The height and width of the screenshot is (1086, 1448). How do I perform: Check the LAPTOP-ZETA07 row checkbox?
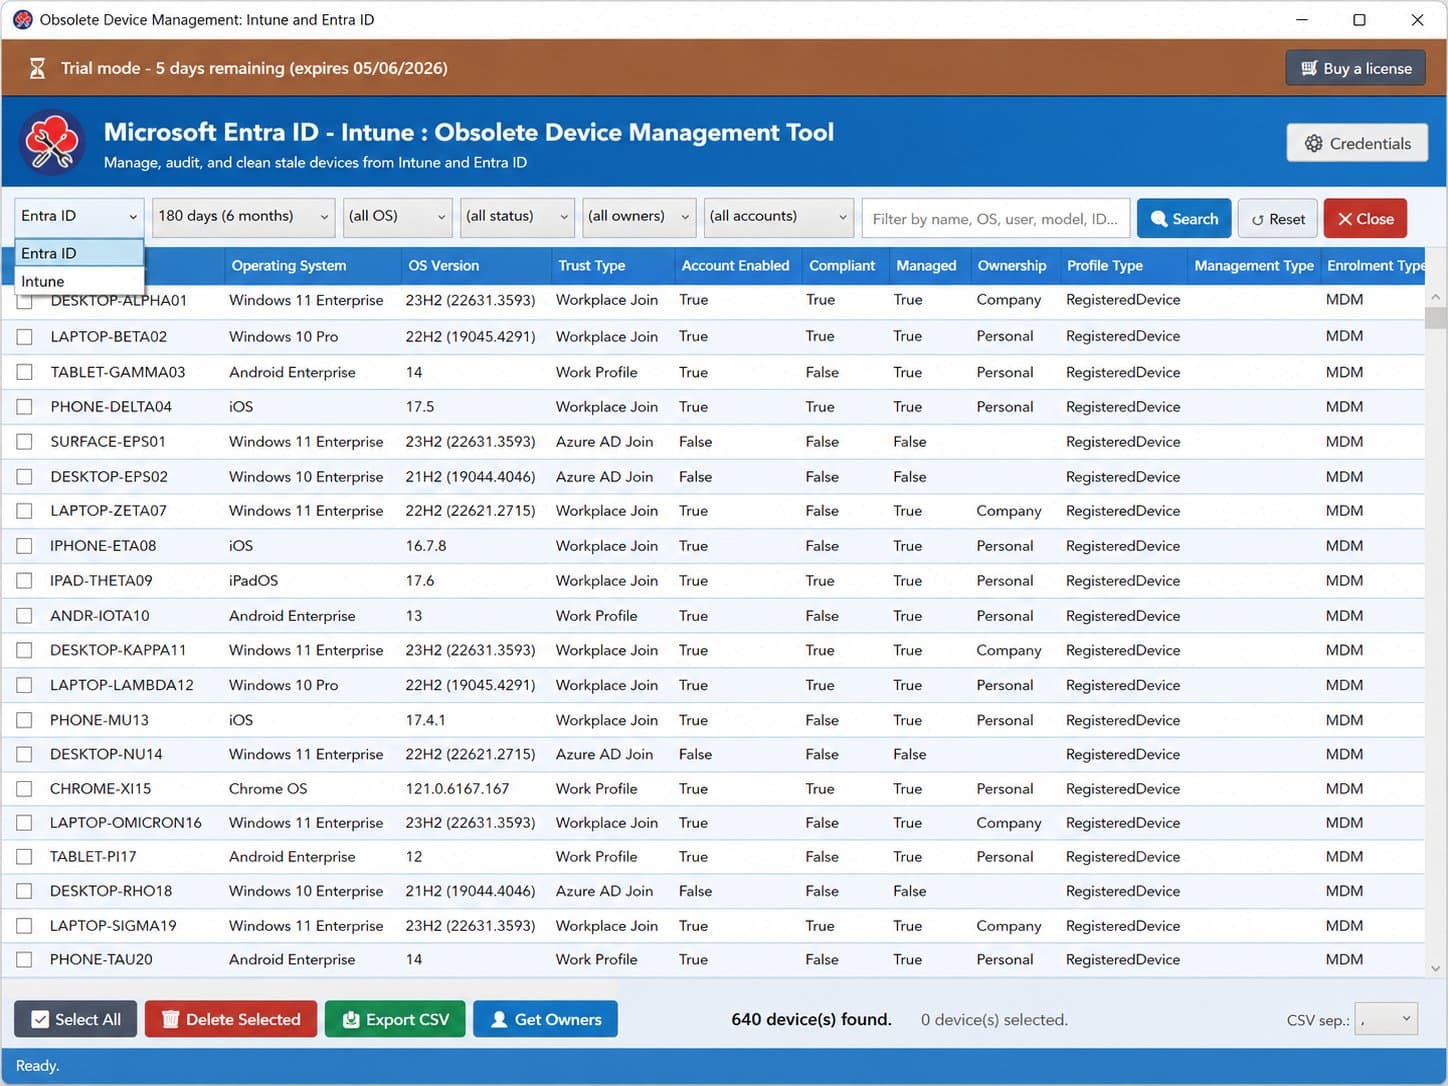pyautogui.click(x=25, y=511)
